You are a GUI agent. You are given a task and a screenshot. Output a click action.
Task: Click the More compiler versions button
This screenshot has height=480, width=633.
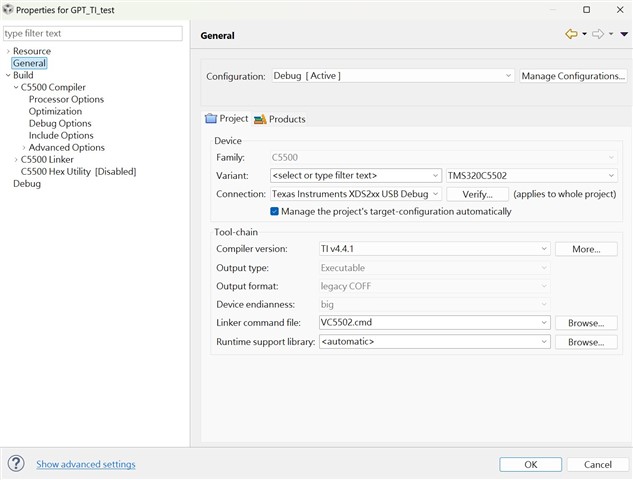(586, 249)
